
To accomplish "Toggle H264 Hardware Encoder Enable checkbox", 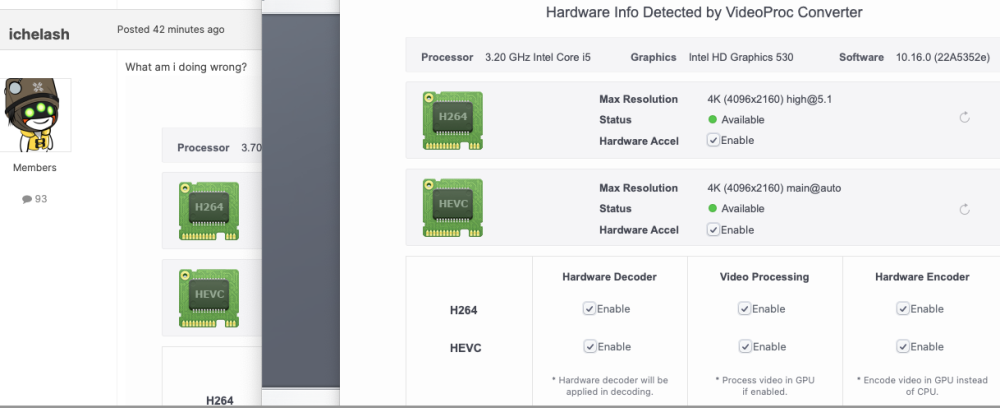I will [902, 309].
